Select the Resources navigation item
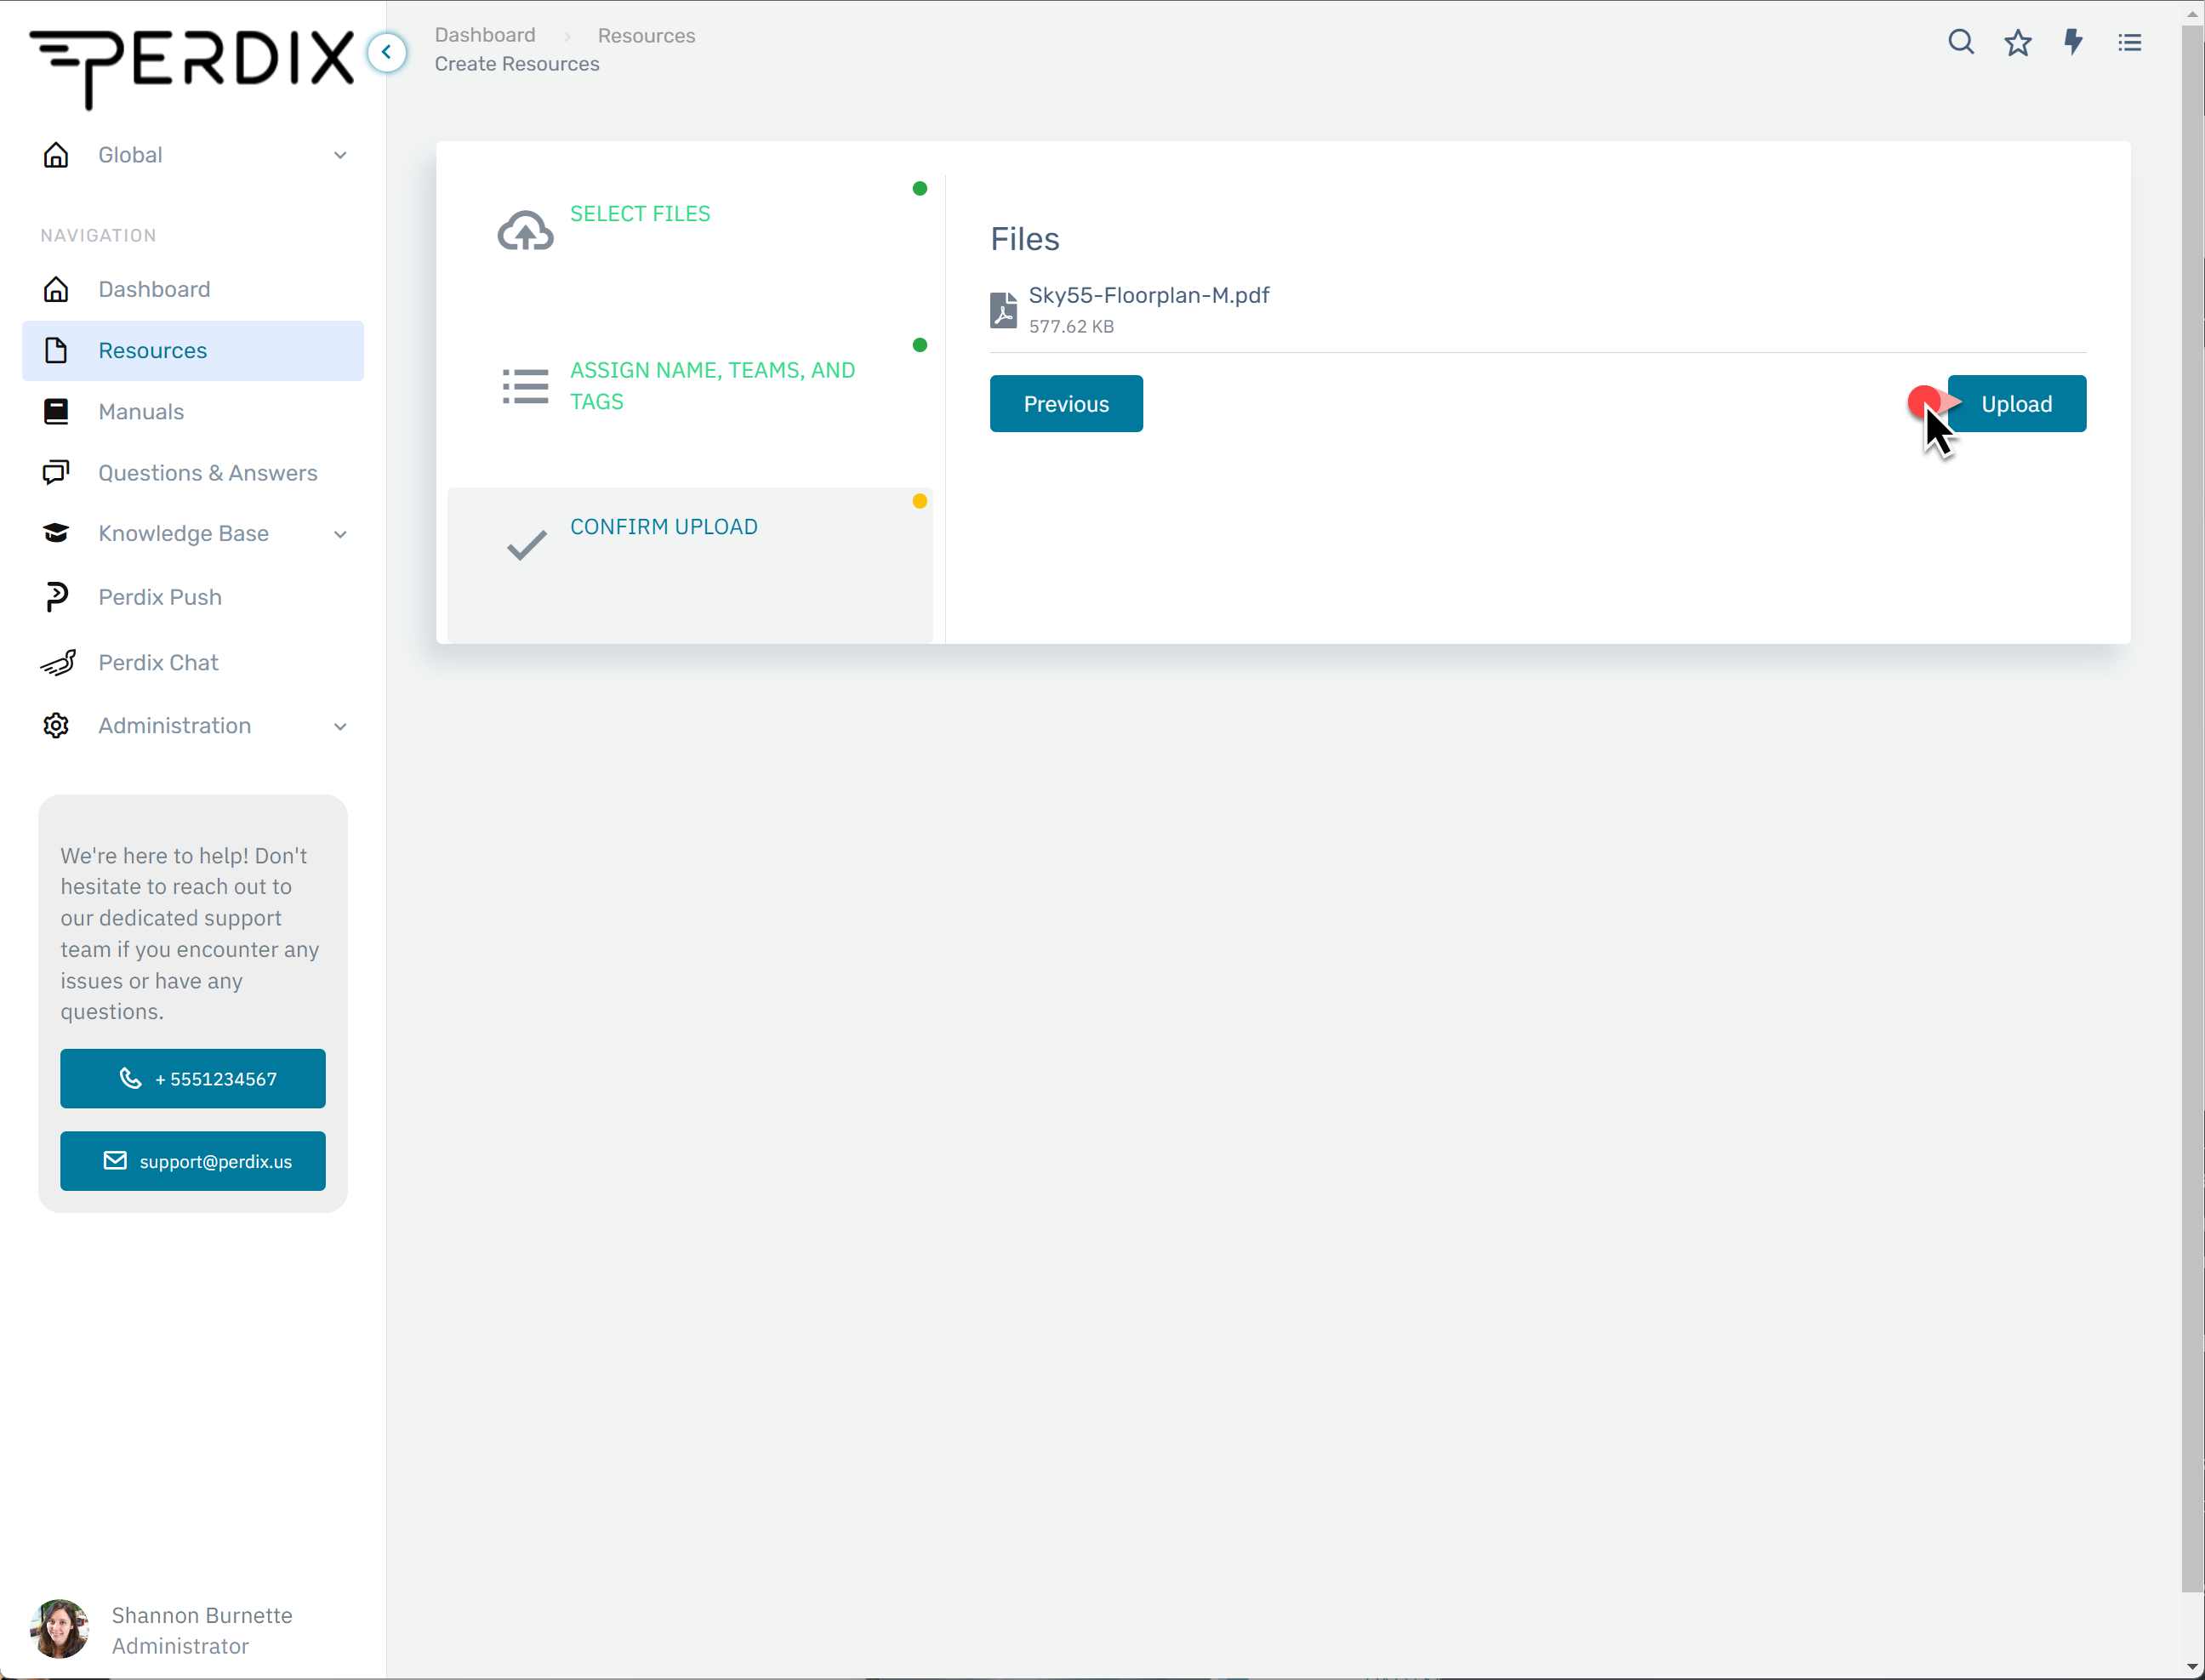Screen dimensions: 2205x1680 pos(193,350)
